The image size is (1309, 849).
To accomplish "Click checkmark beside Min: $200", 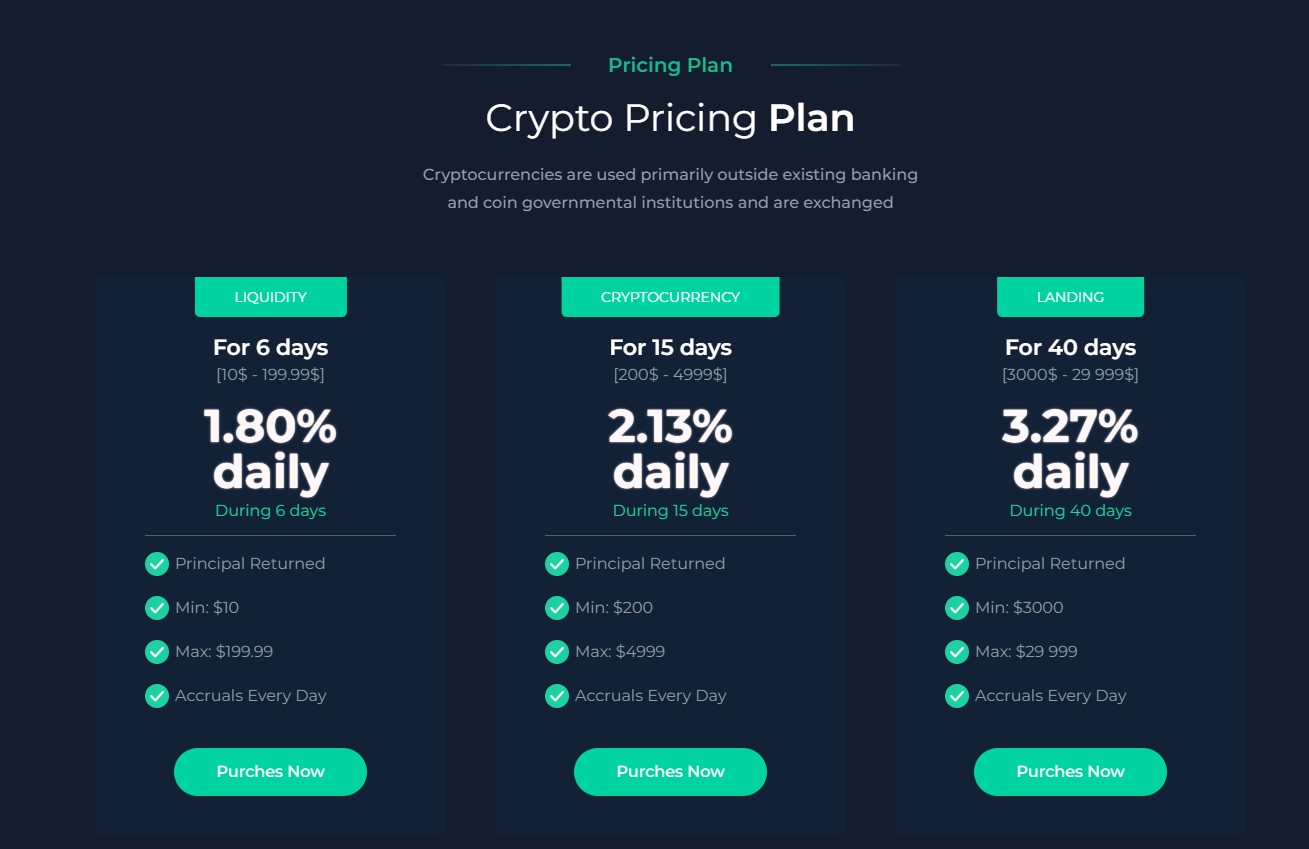I will 557,608.
